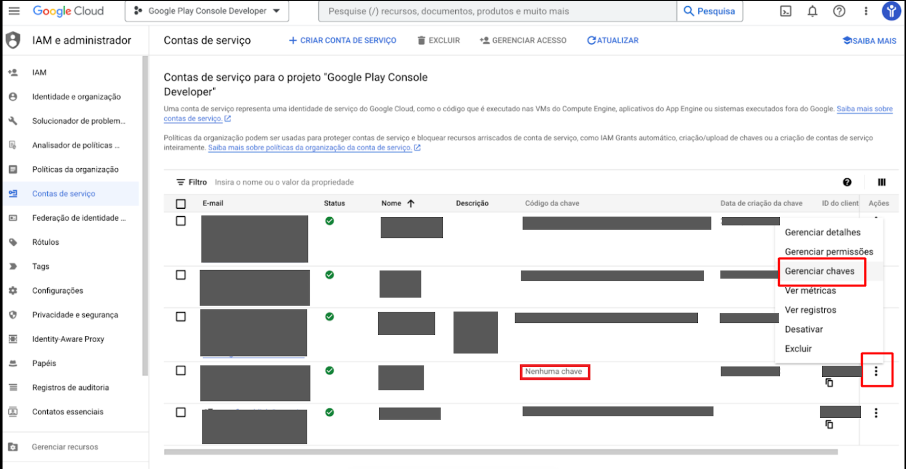Click GERENCIAR ACESSO in toolbar
The image size is (906, 469).
tap(523, 40)
